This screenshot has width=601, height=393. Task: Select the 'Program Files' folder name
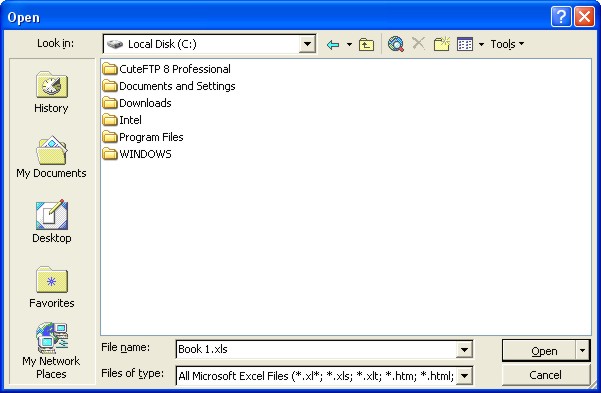[151, 137]
